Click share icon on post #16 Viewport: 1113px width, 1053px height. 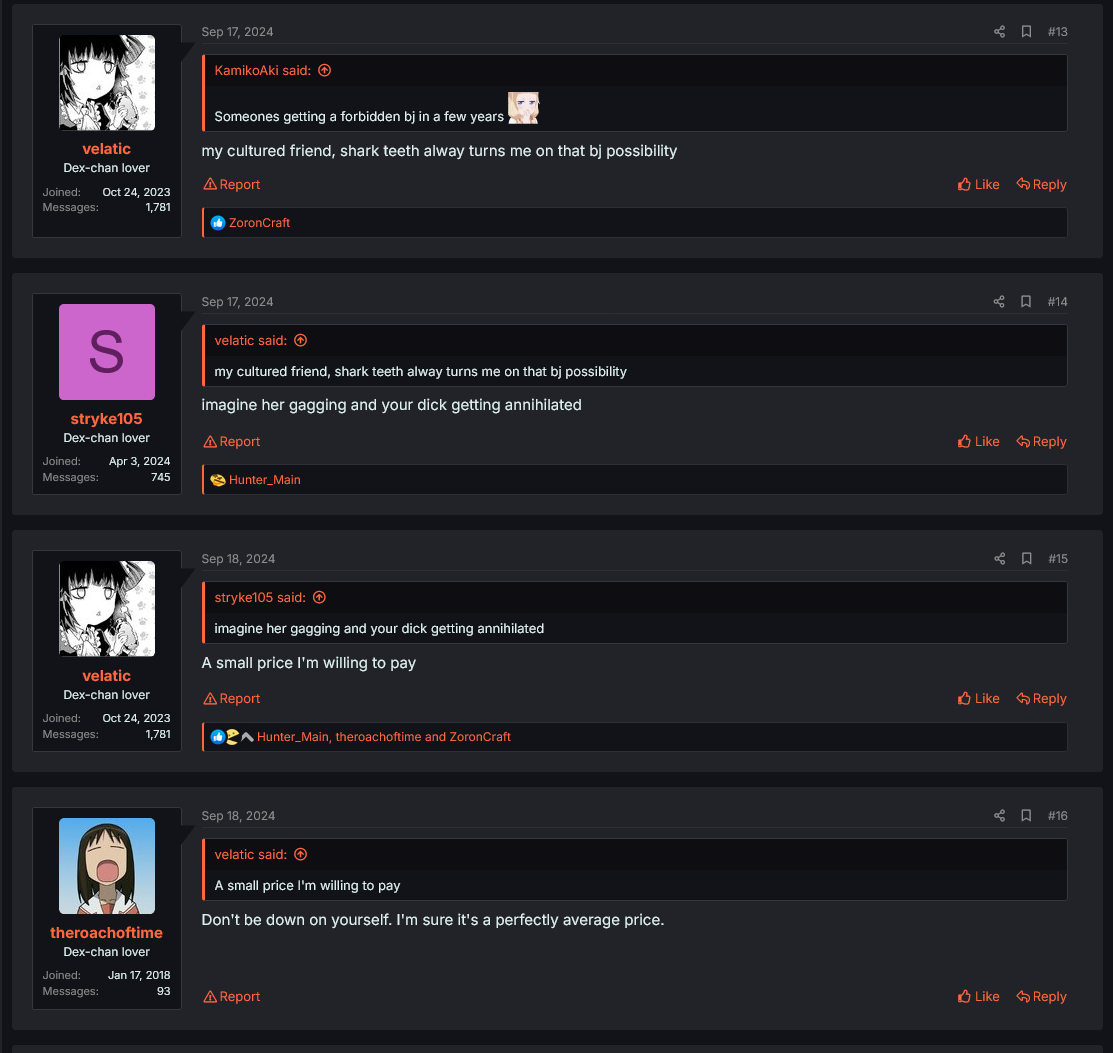(x=999, y=816)
